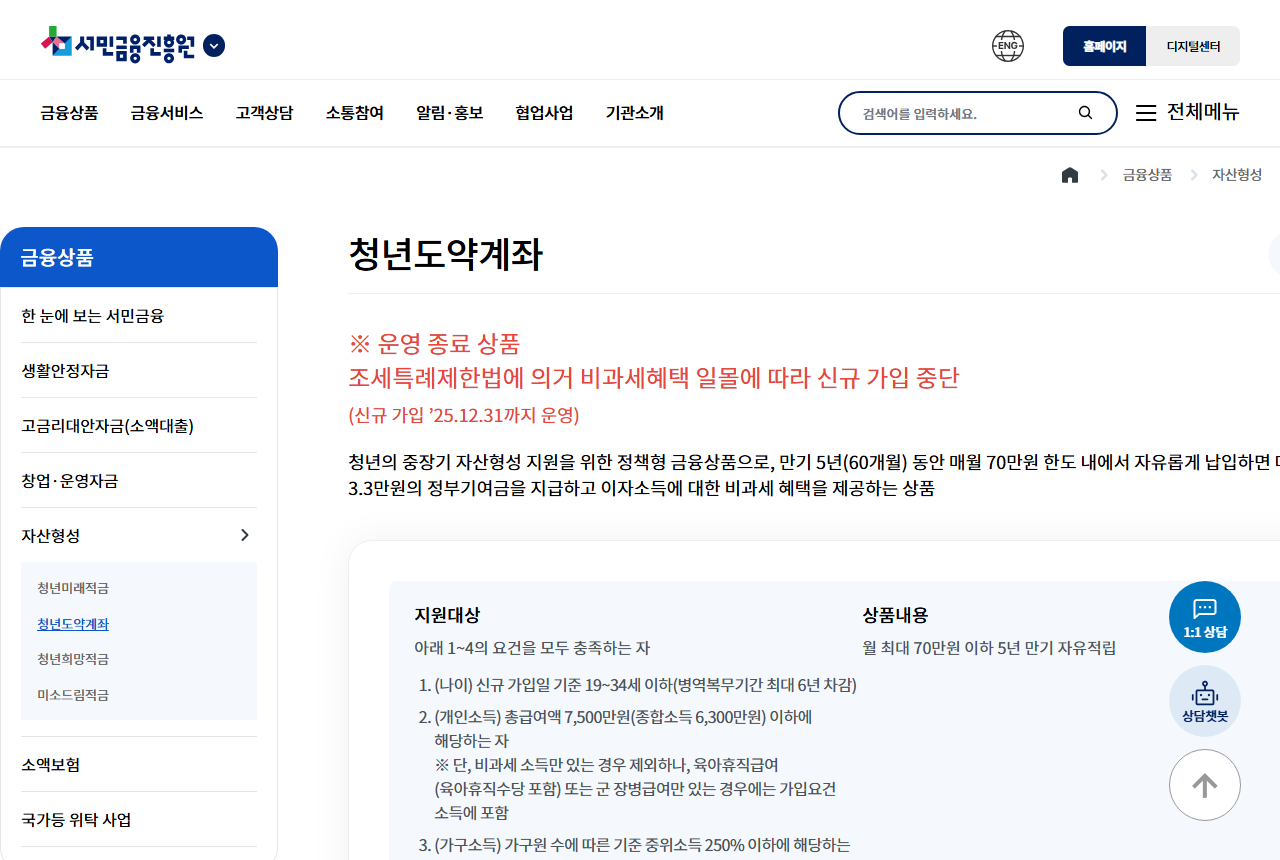Click the 상품내용 heading

tap(896, 615)
